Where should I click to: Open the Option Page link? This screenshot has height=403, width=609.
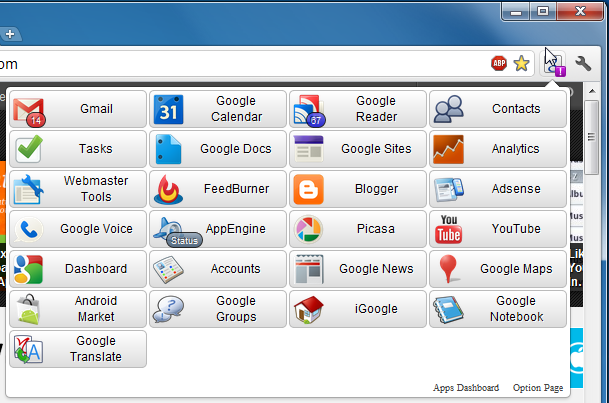pos(538,387)
